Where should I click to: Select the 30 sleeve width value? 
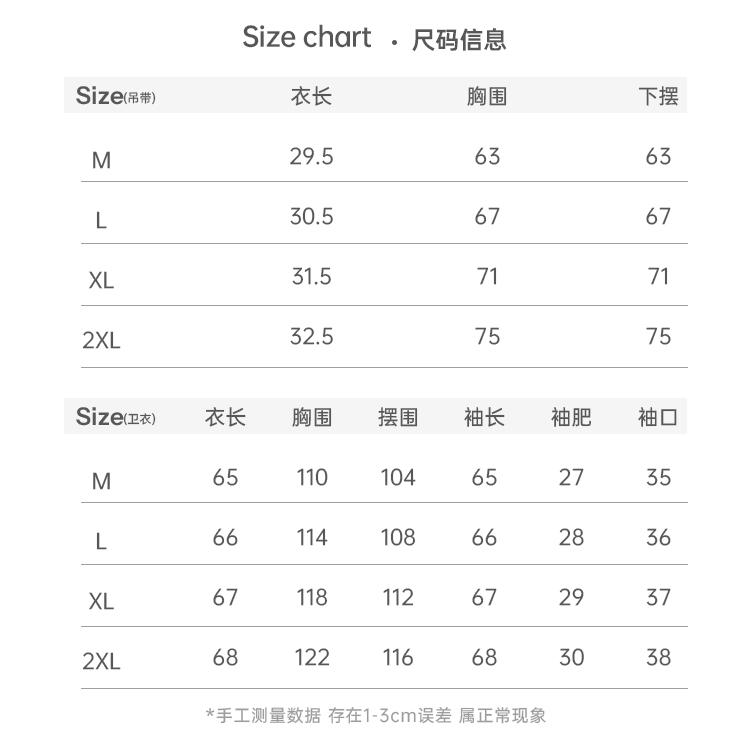pyautogui.click(x=571, y=658)
